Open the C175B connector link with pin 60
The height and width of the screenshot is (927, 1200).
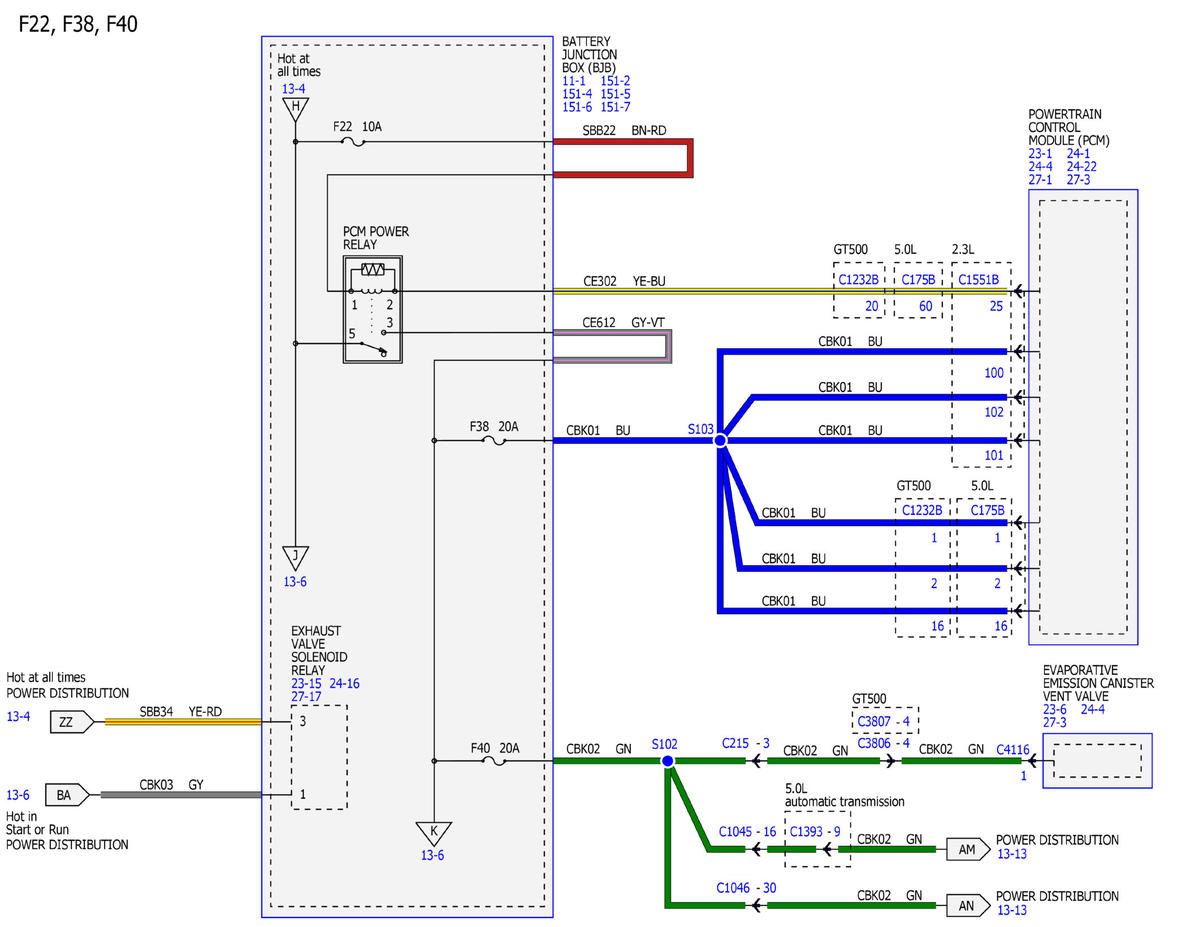[x=918, y=280]
